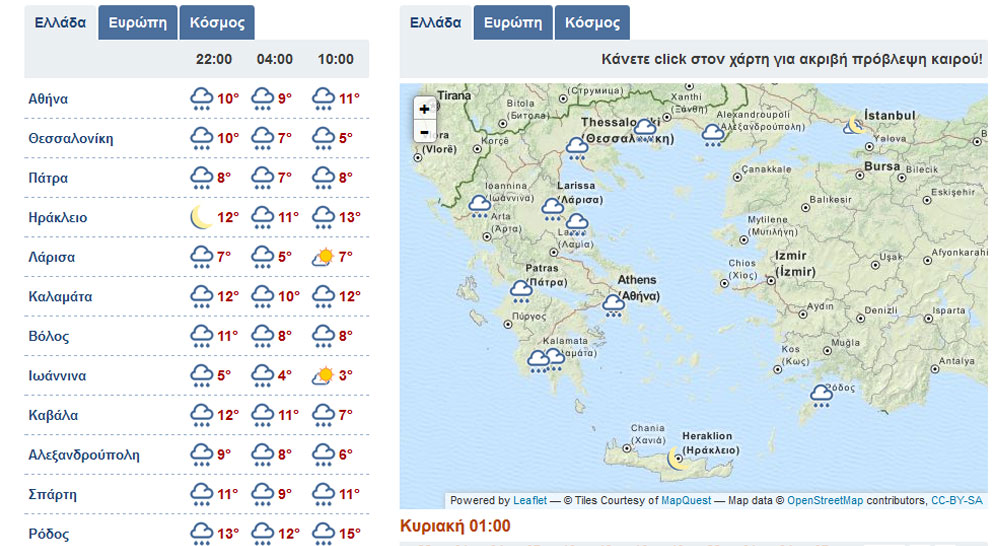The height and width of the screenshot is (546, 1003).
Task: Click Καβάλα 10:00 rain cloud icon
Action: pos(323,416)
